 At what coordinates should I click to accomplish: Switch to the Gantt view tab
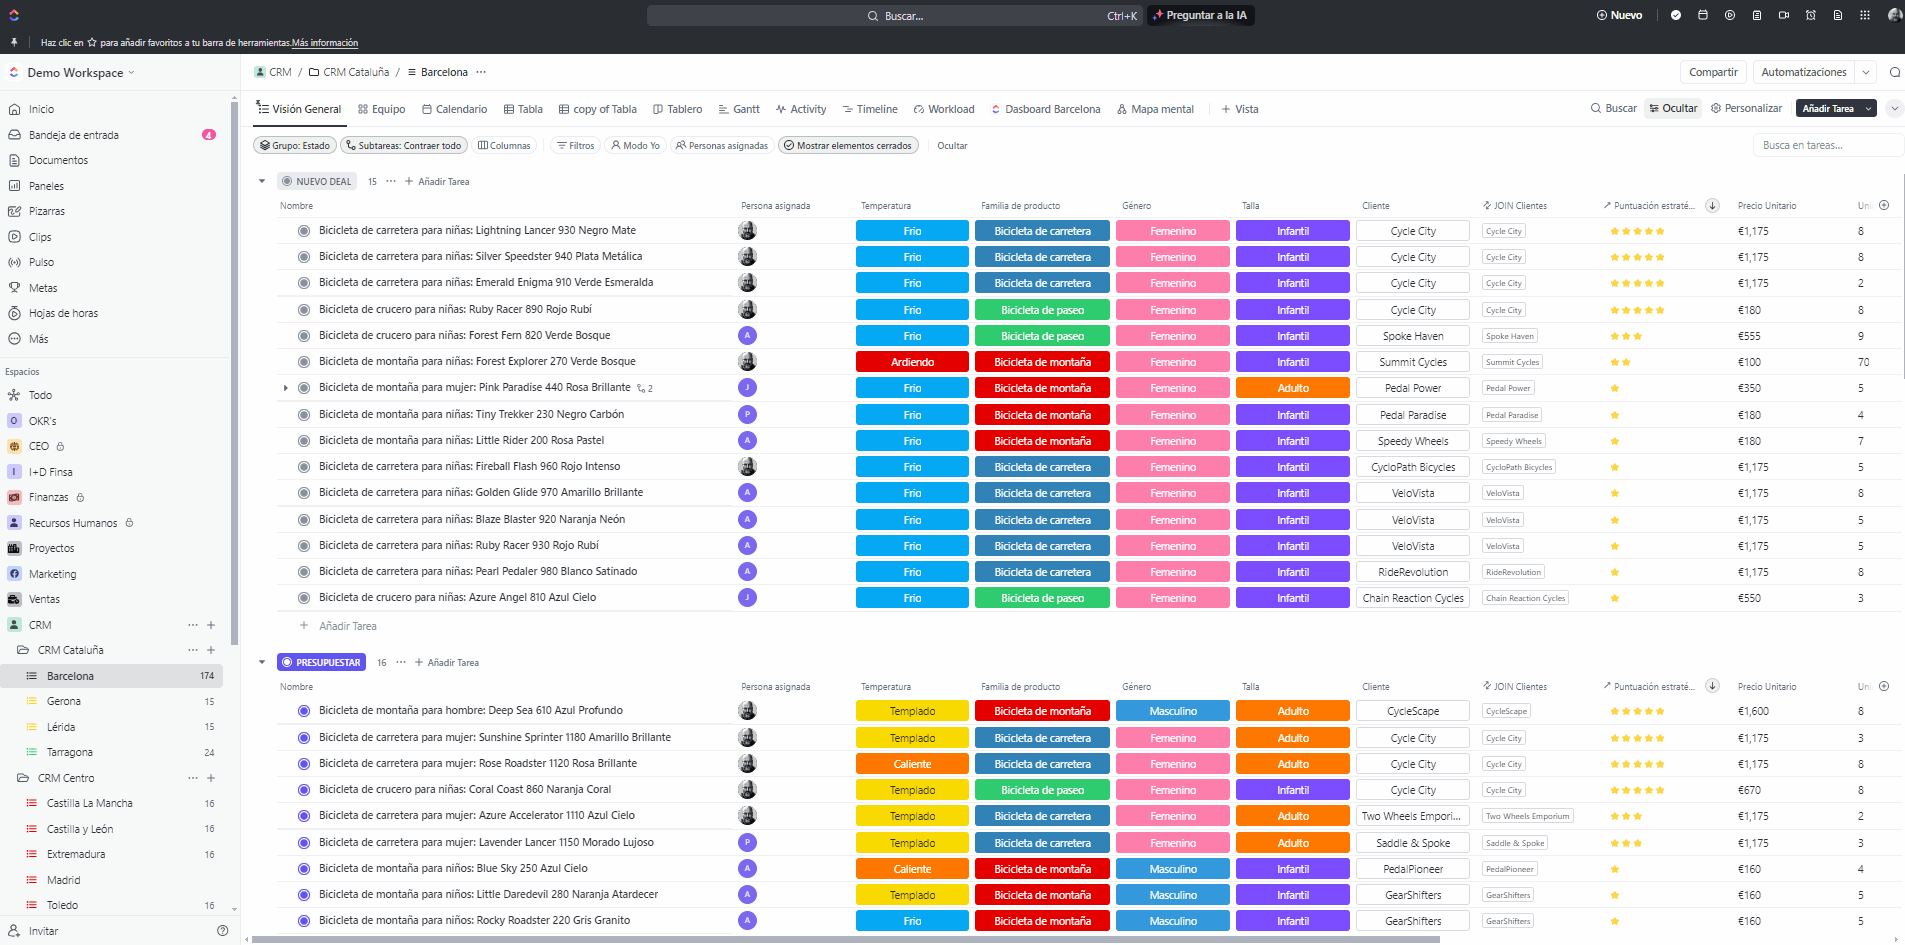point(739,109)
